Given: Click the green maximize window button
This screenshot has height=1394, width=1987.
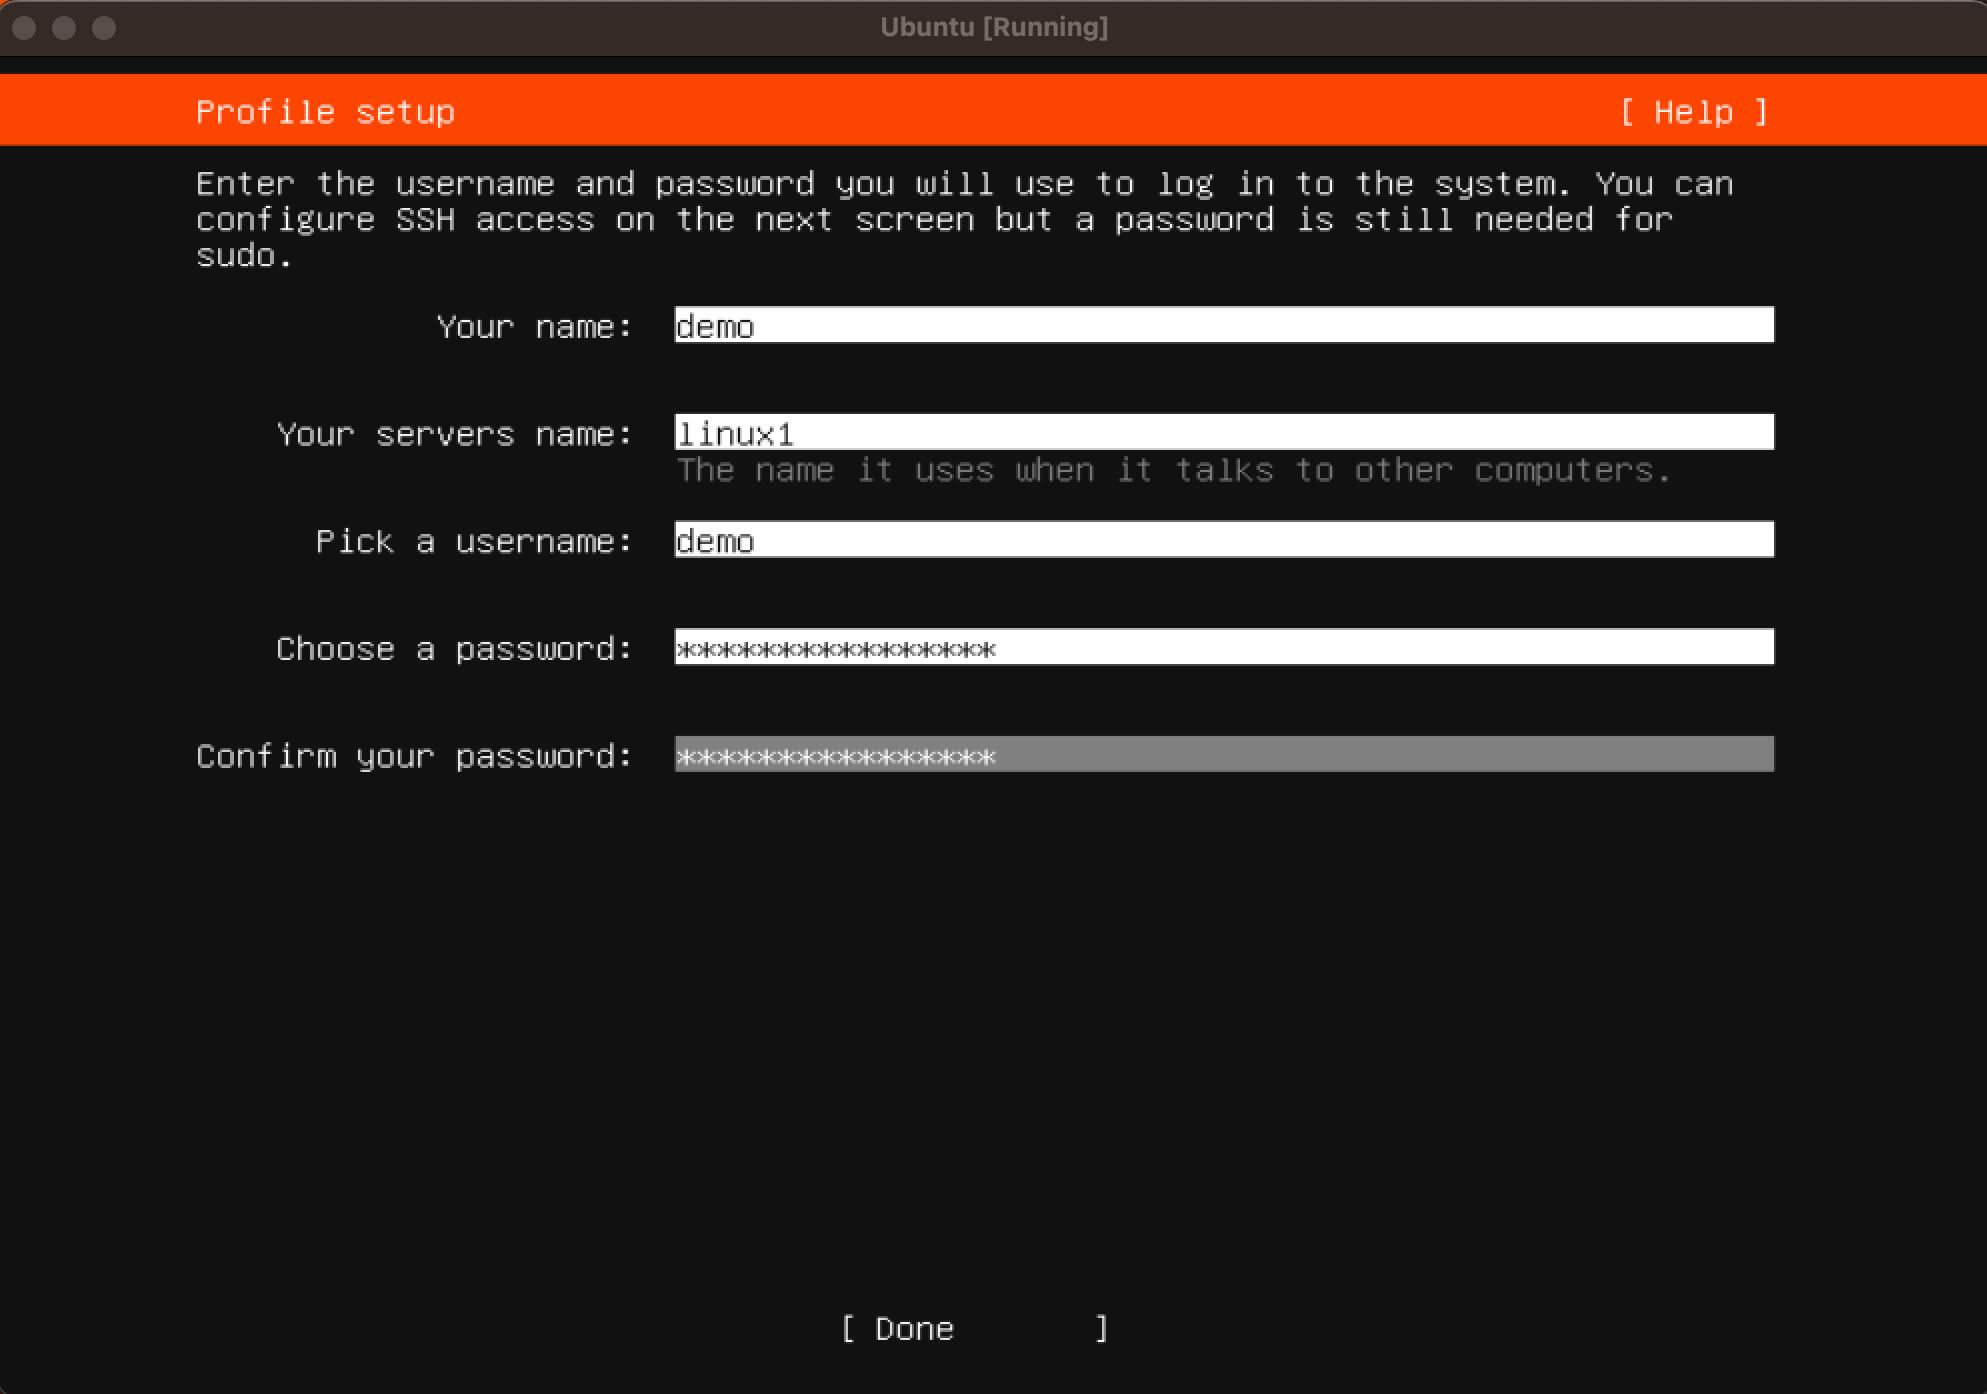Looking at the screenshot, I should (x=104, y=28).
